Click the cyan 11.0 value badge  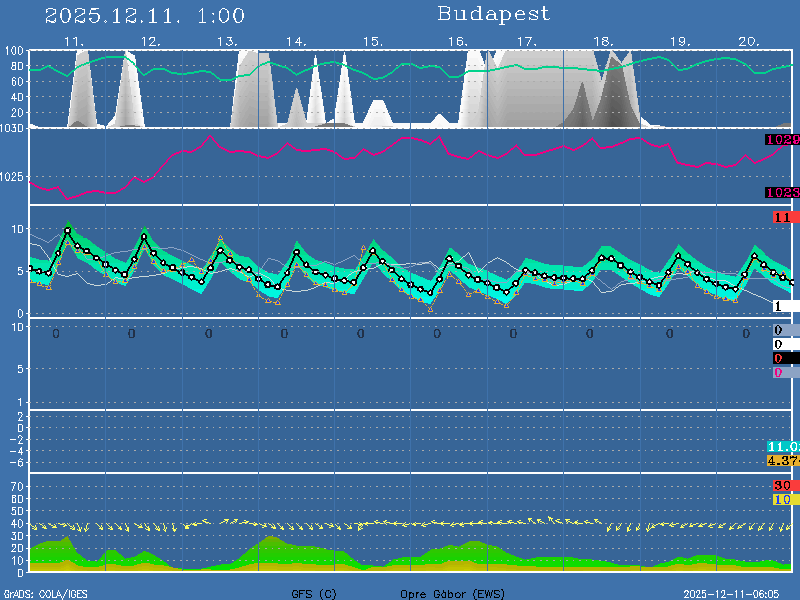[782, 446]
